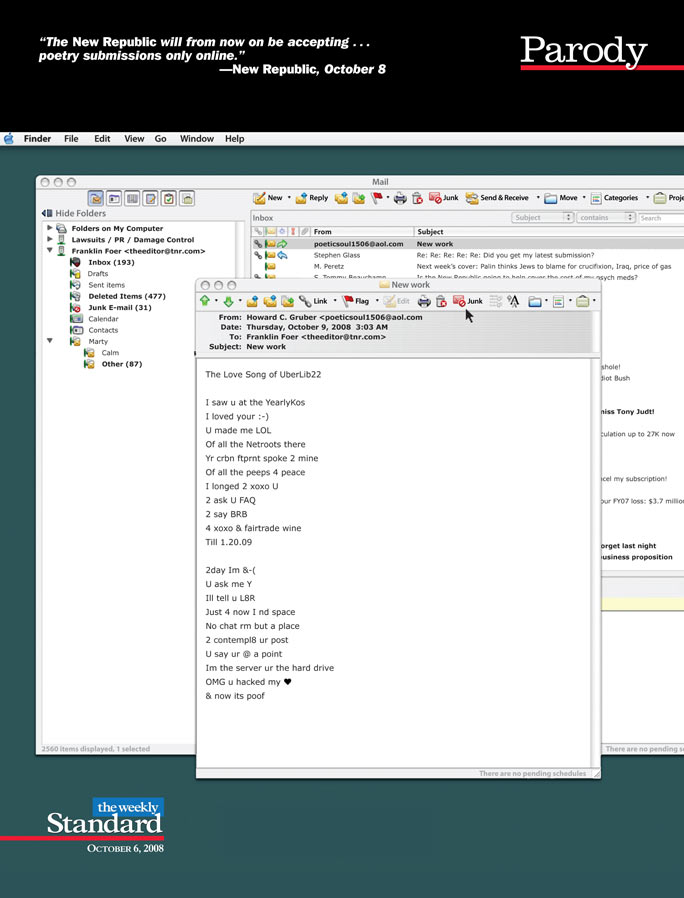Open the Window menu in menu bar
This screenshot has height=898, width=684.
[197, 139]
